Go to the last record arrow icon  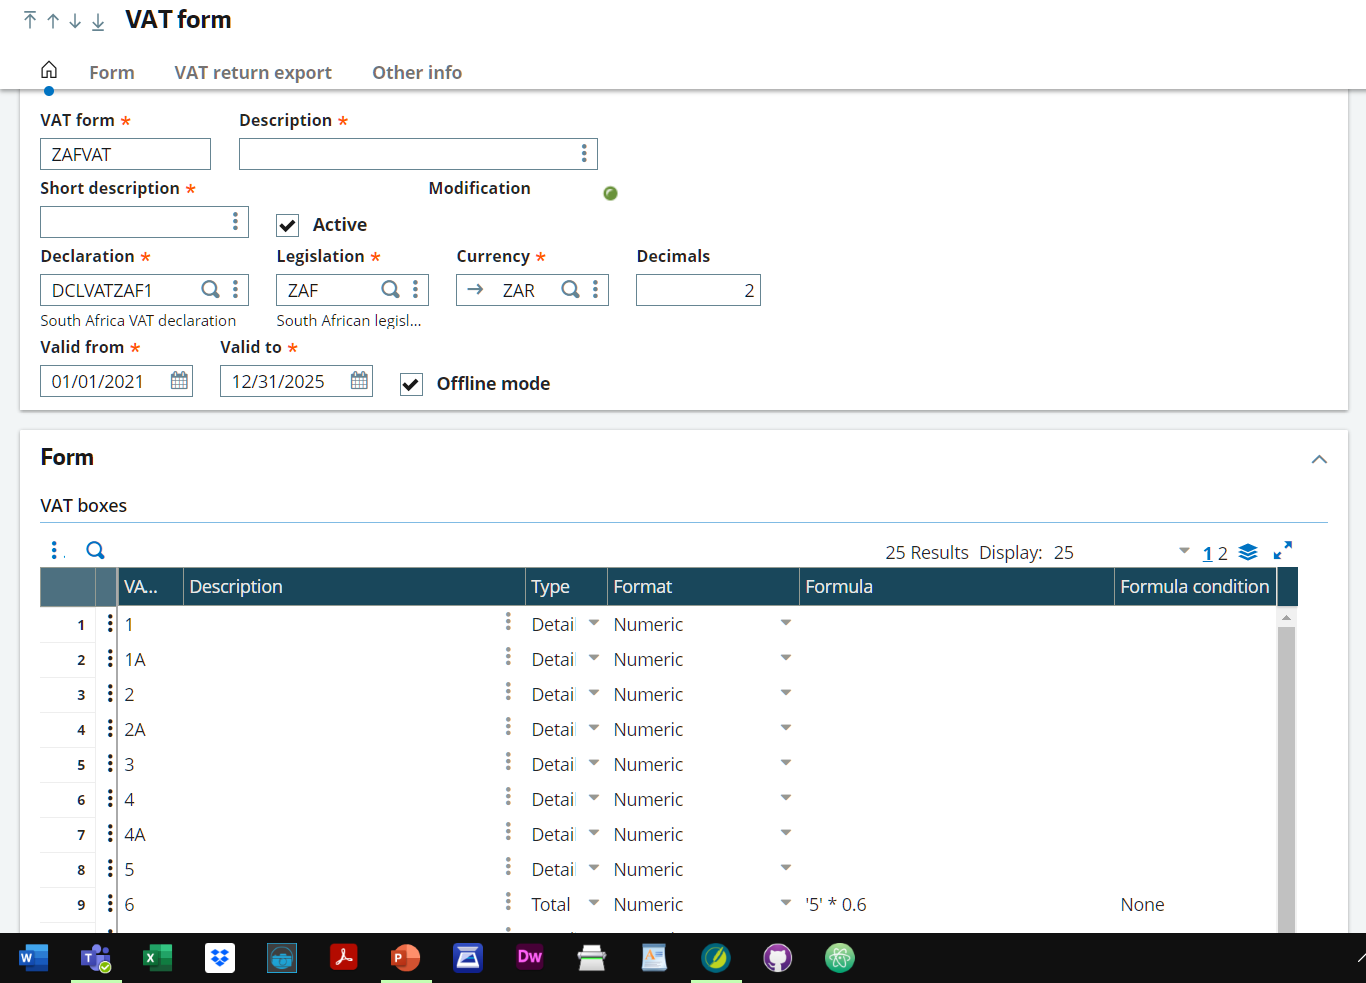click(98, 21)
